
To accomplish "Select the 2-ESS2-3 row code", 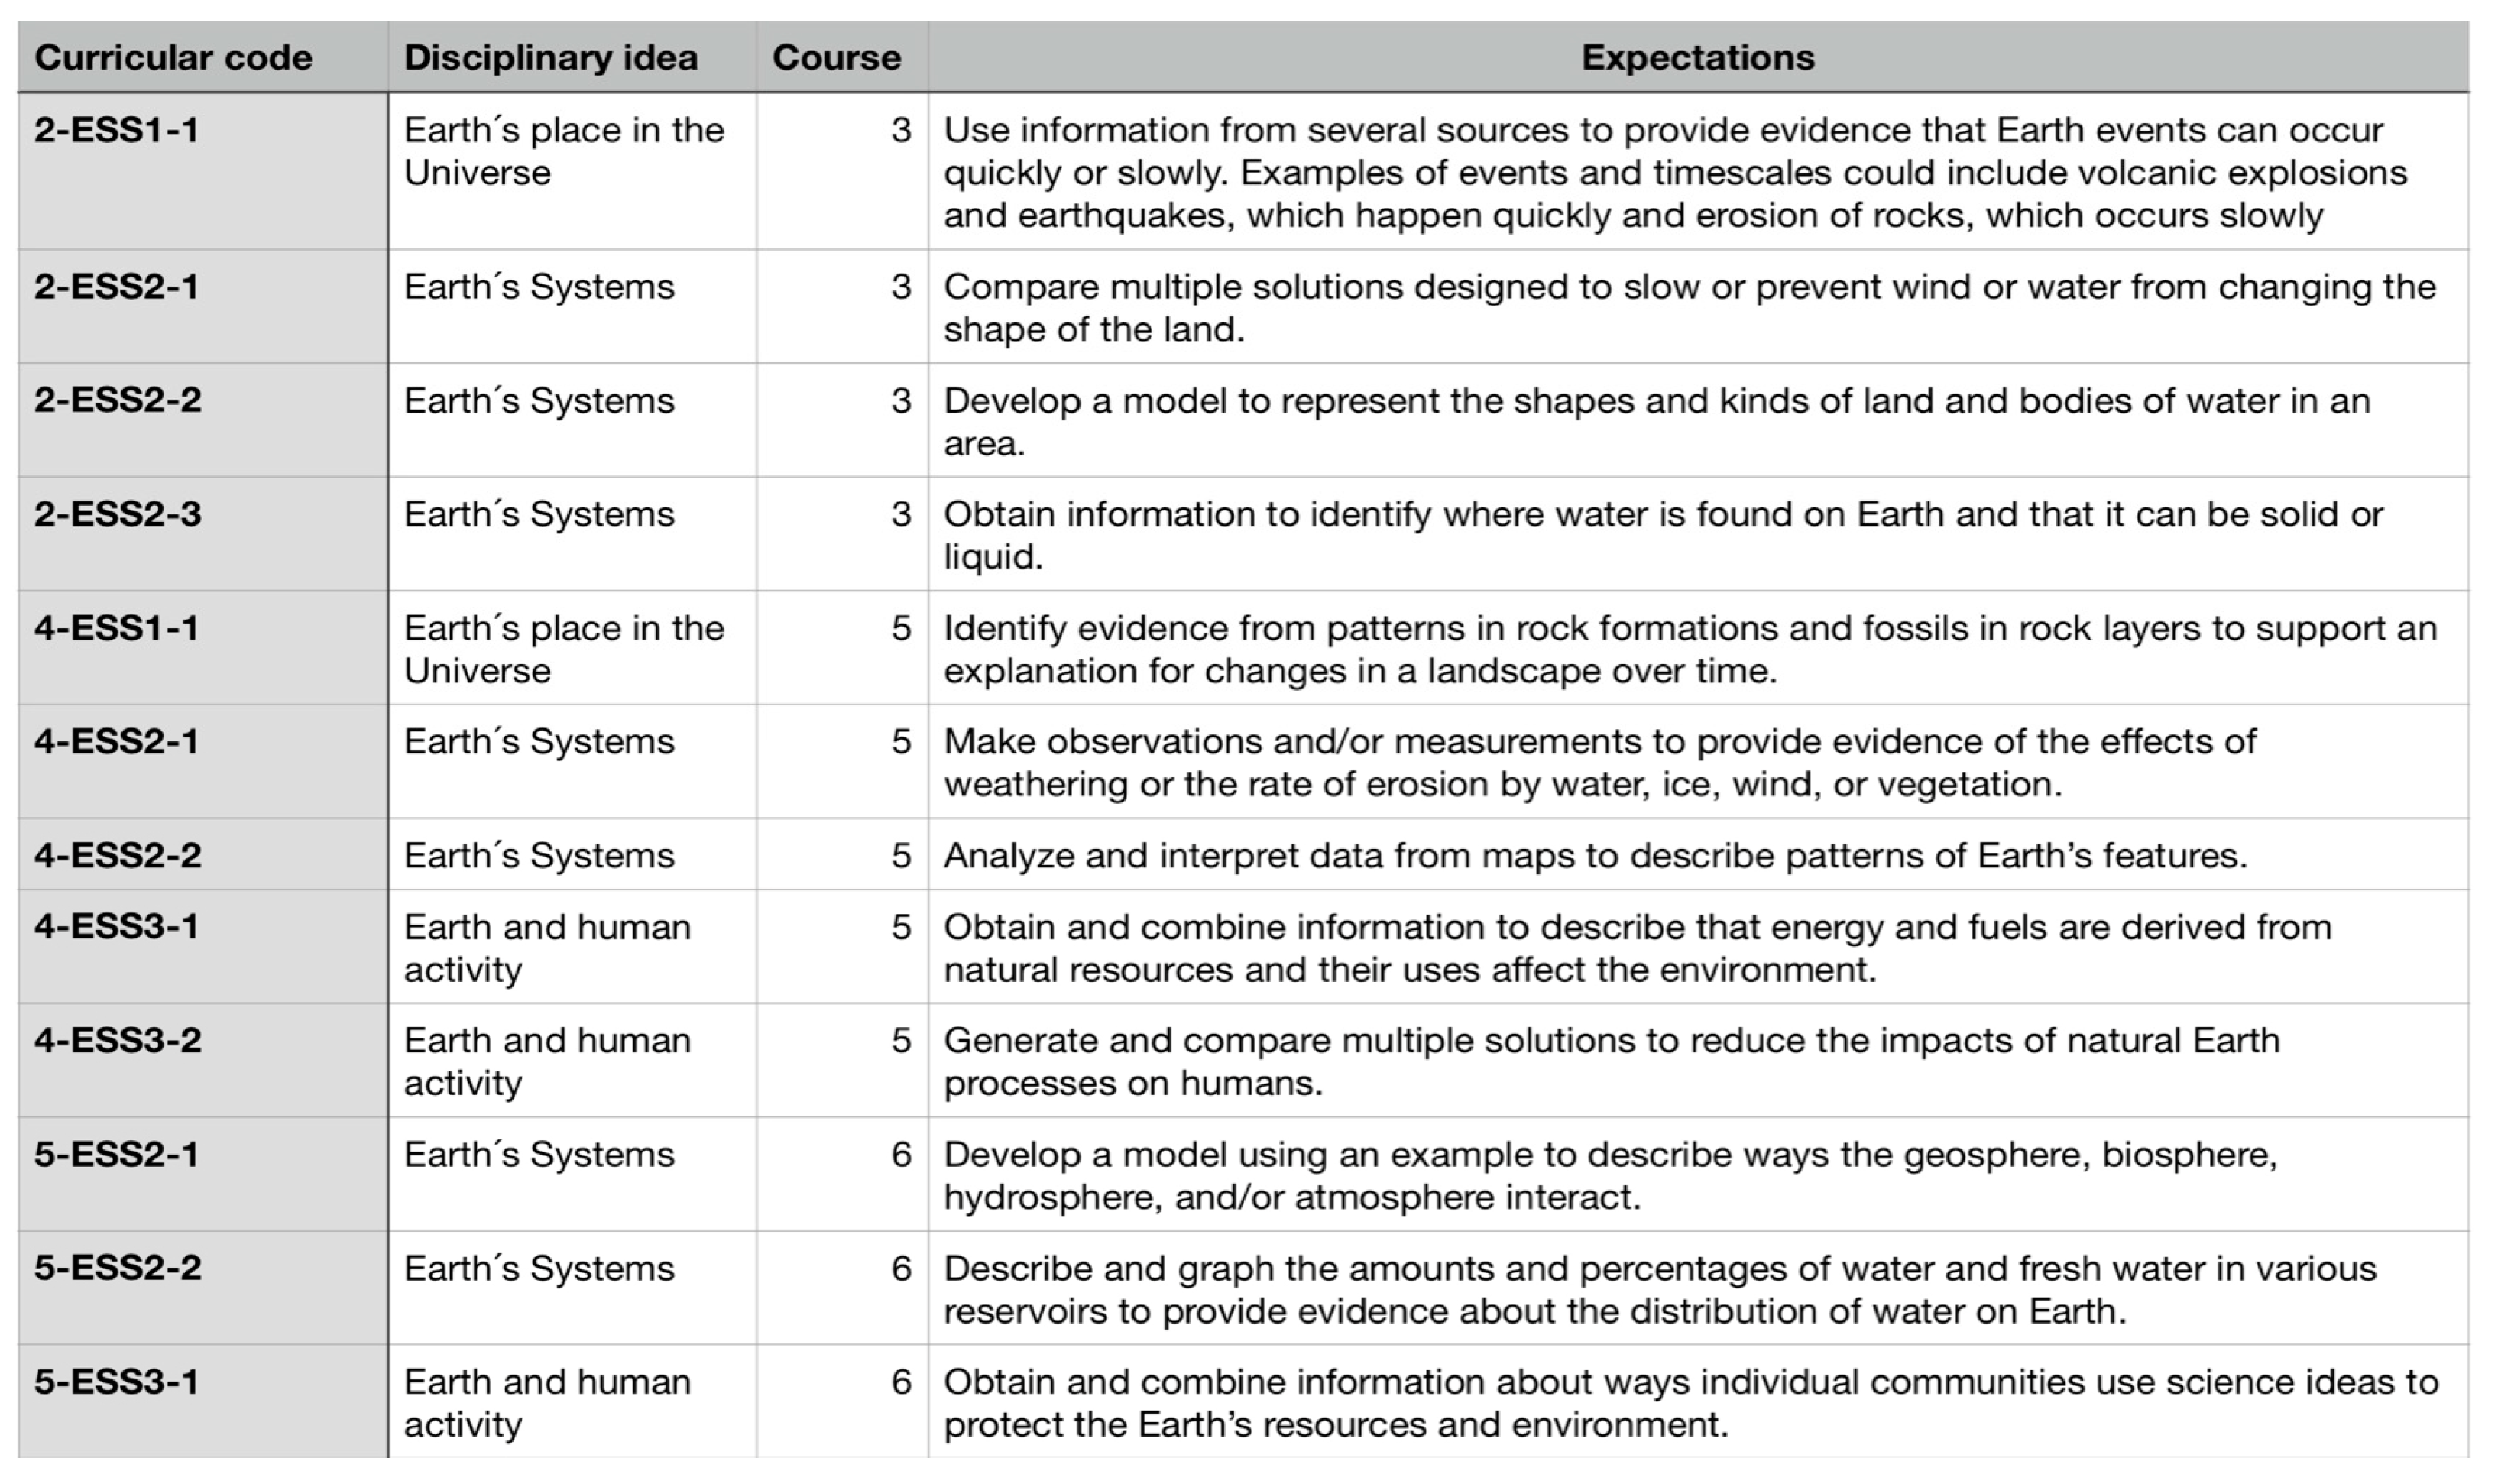I will click(118, 514).
